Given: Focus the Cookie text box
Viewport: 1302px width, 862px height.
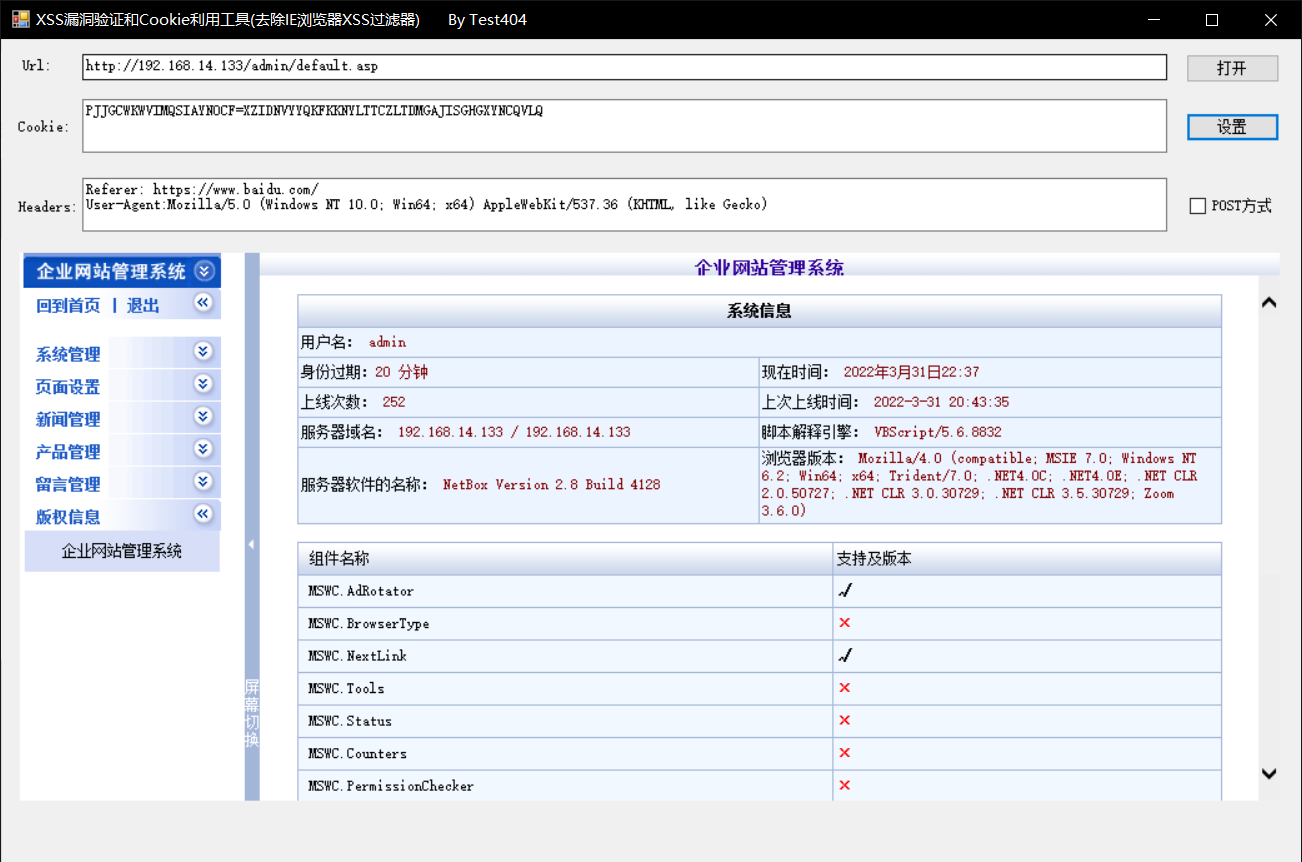Looking at the screenshot, I should point(624,126).
